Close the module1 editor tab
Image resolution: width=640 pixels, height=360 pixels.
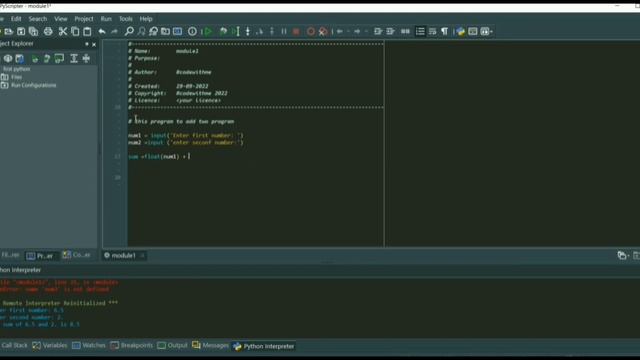[142, 256]
